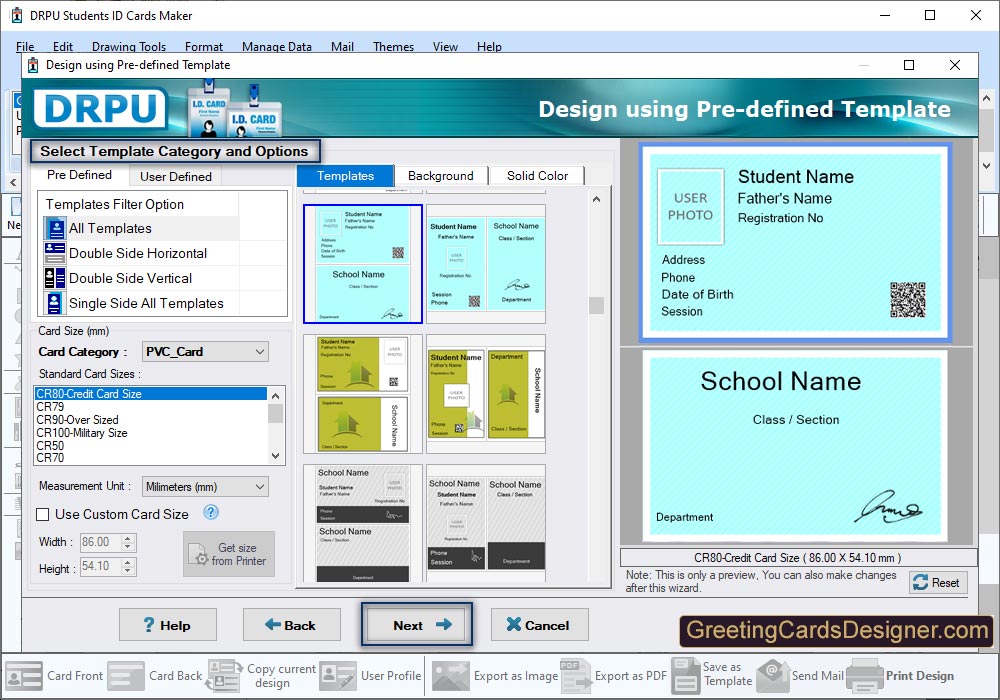This screenshot has height=700, width=1000.
Task: Click the front card preview with Student Name
Action: [795, 242]
